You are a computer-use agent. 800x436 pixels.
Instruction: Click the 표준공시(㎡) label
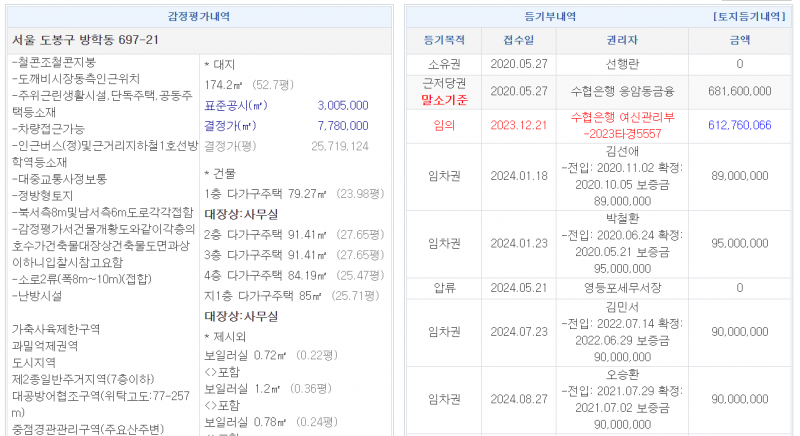click(236, 105)
